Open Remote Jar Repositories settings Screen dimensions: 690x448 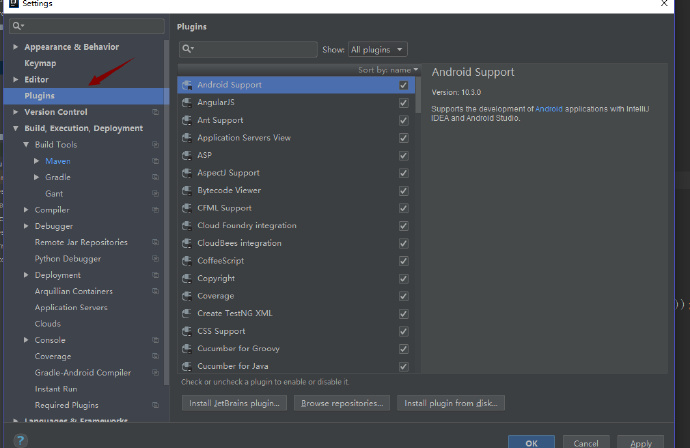pyautogui.click(x=81, y=242)
